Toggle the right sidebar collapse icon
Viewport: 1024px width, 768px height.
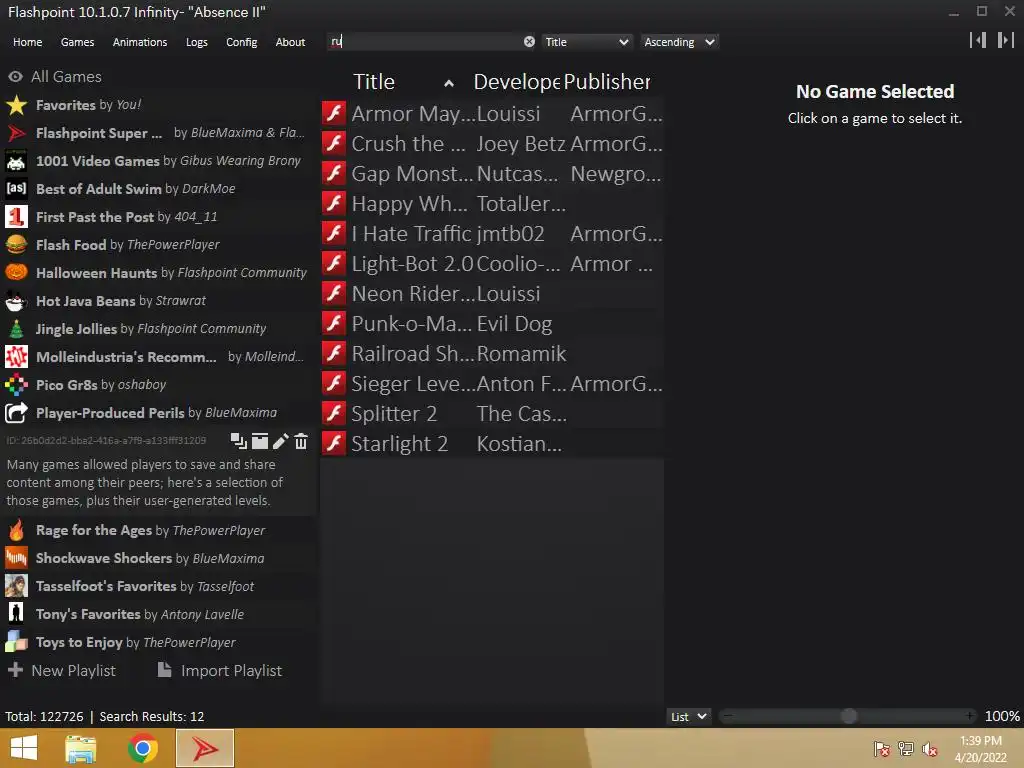tap(1006, 40)
